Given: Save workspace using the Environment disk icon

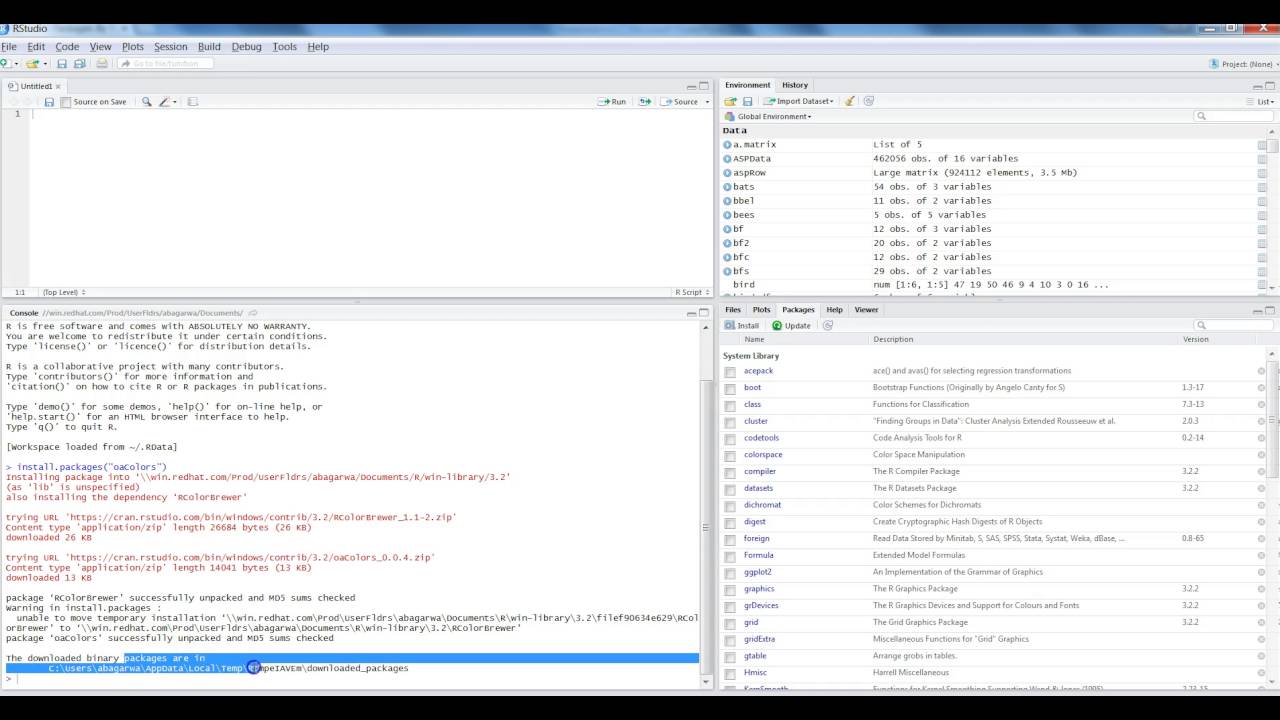Looking at the screenshot, I should [747, 101].
